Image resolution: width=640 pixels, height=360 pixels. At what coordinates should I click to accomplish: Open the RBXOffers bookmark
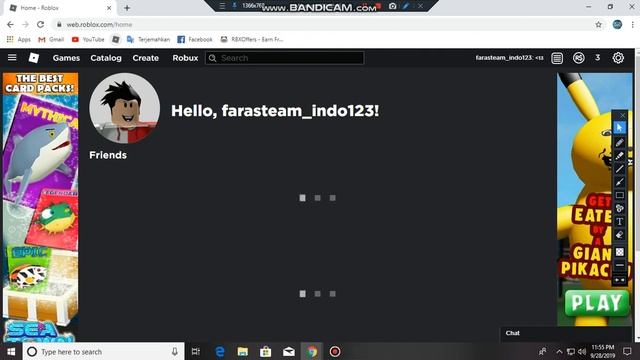coord(251,39)
